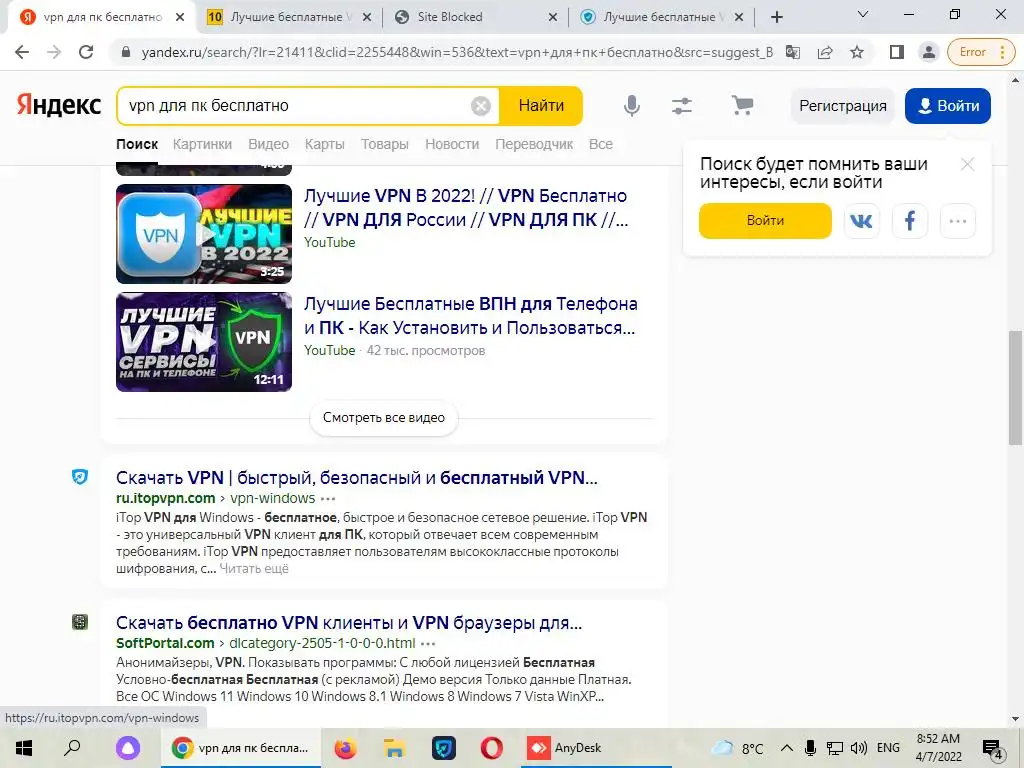This screenshot has width=1024, height=768.
Task: Play the 'Лучшие VPN сервисы' video thumbnail
Action: point(204,342)
